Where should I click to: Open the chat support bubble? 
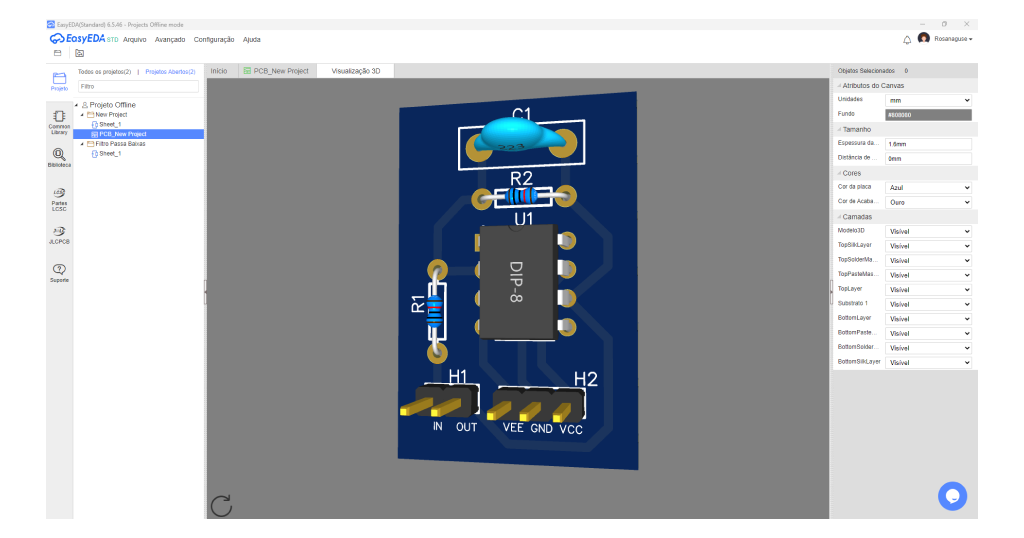(x=952, y=496)
